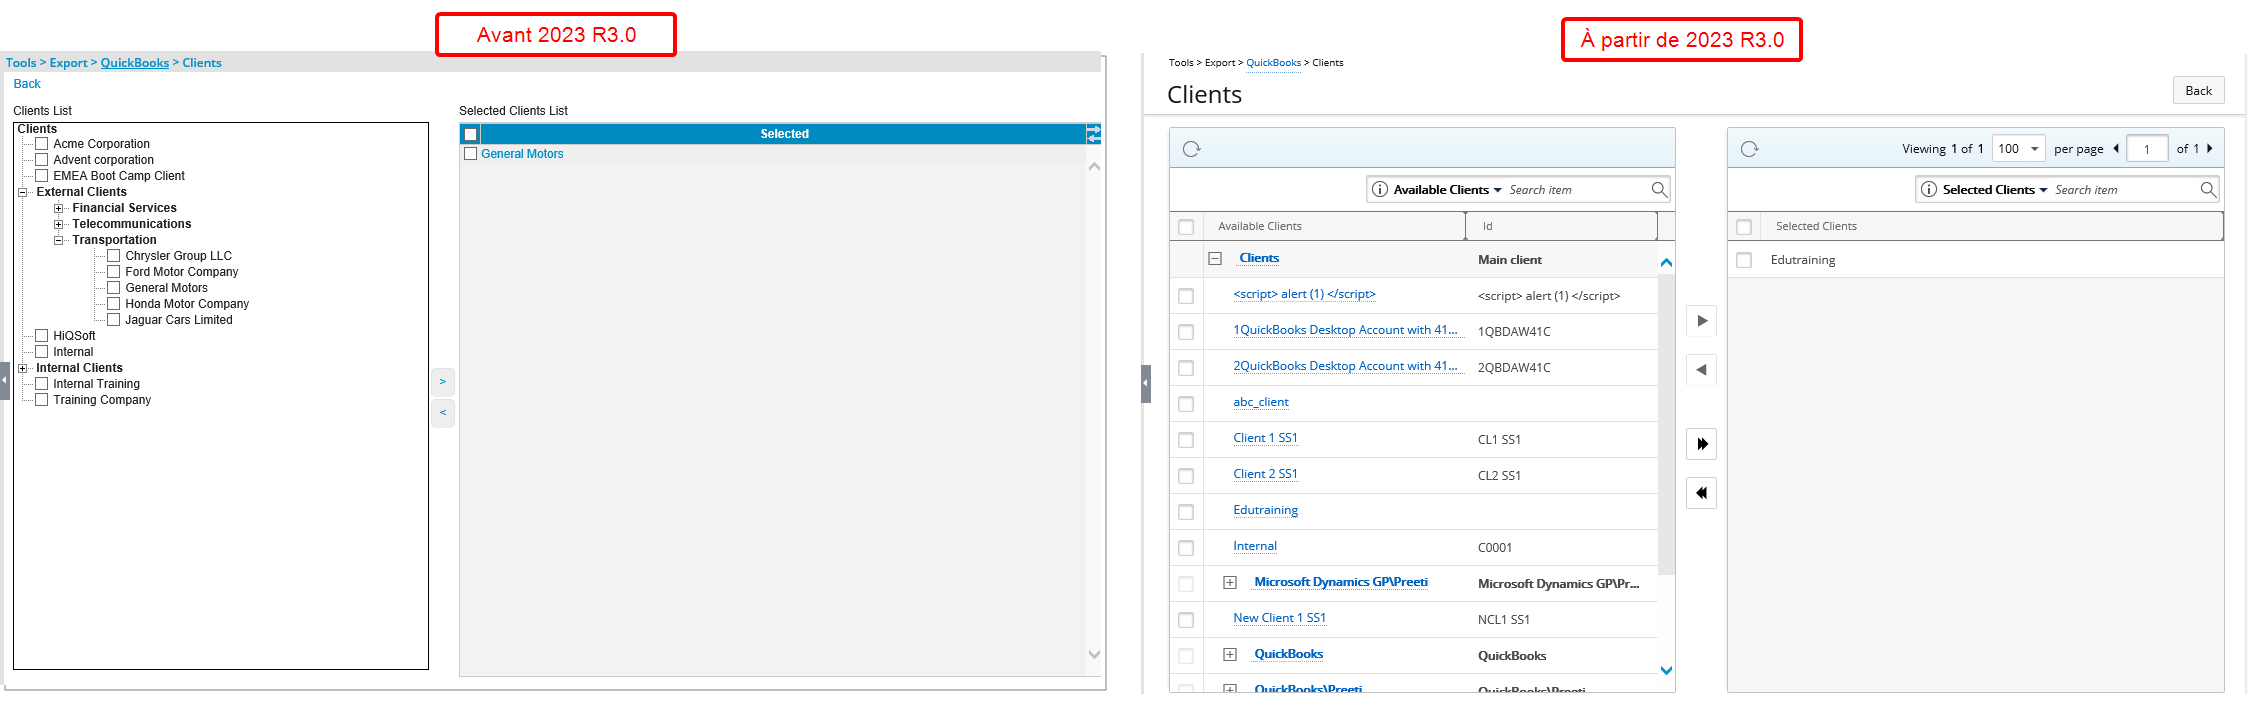Collapse the External Clients tree node
Image resolution: width=2260 pixels, height=706 pixels.
[22, 192]
